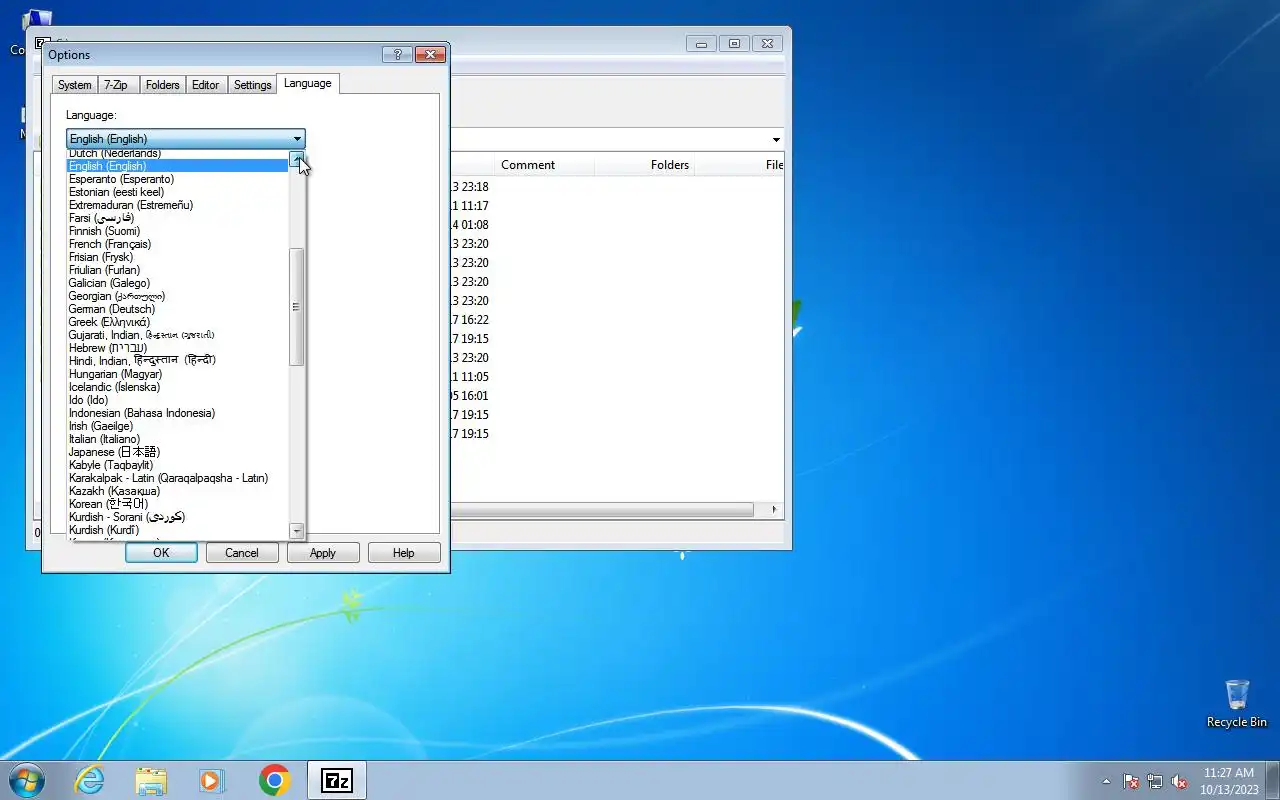Click the 7-Zip horizontal scrollbar right arrow
Viewport: 1280px width, 800px height.
[775, 510]
